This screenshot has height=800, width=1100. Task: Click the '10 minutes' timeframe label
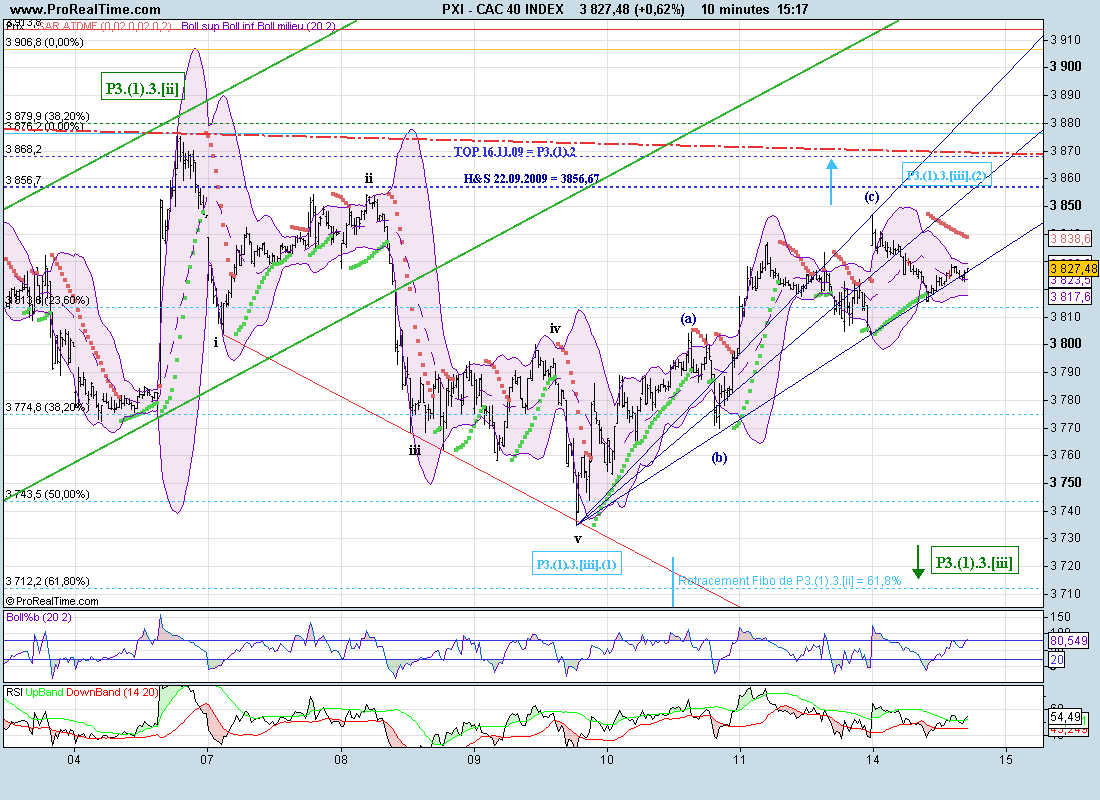tap(735, 9)
